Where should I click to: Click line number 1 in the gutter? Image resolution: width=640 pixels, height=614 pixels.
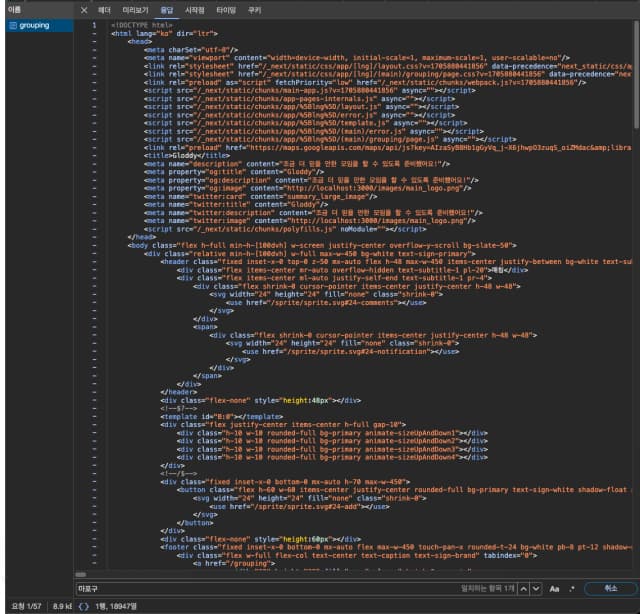tap(94, 25)
